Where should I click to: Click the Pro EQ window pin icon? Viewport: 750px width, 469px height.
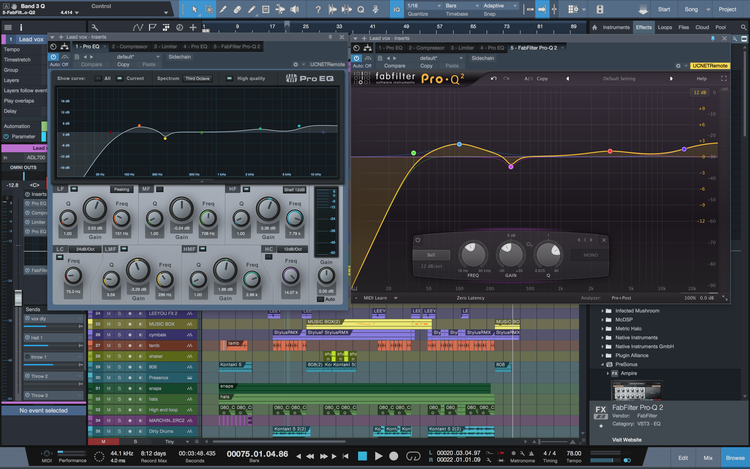click(330, 37)
